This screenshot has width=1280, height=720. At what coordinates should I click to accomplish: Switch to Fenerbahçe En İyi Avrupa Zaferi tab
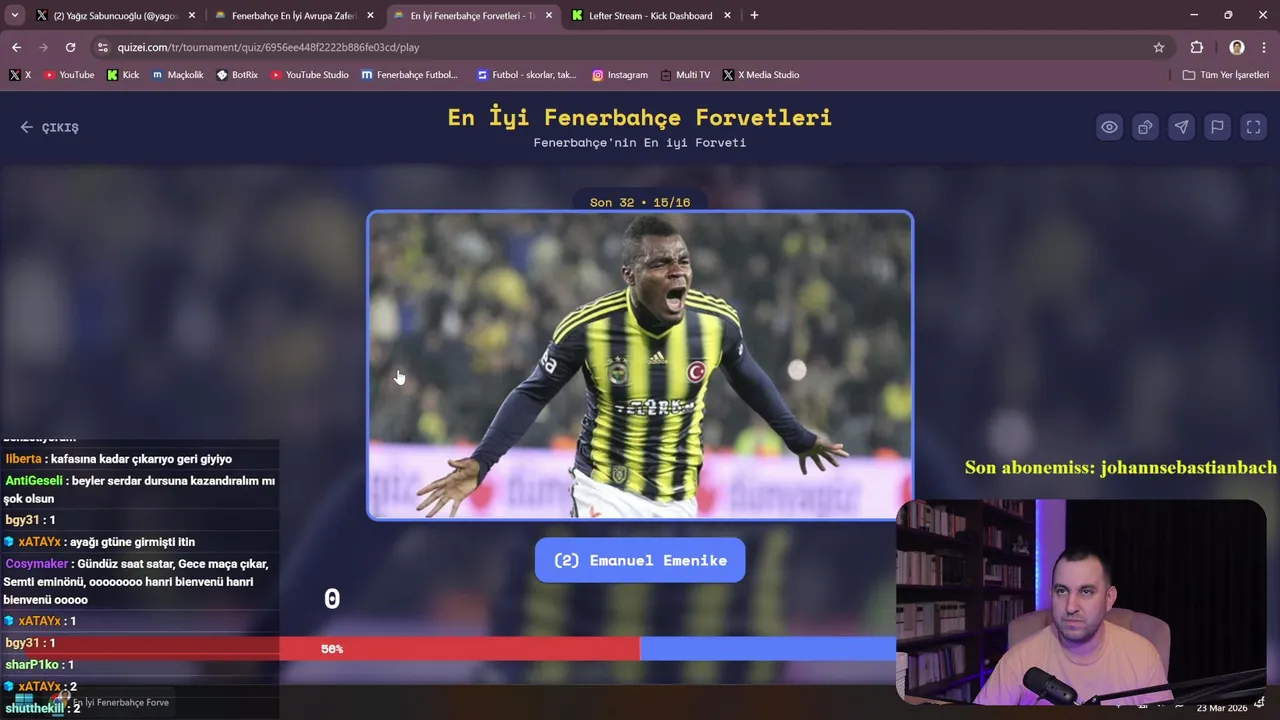(x=294, y=15)
